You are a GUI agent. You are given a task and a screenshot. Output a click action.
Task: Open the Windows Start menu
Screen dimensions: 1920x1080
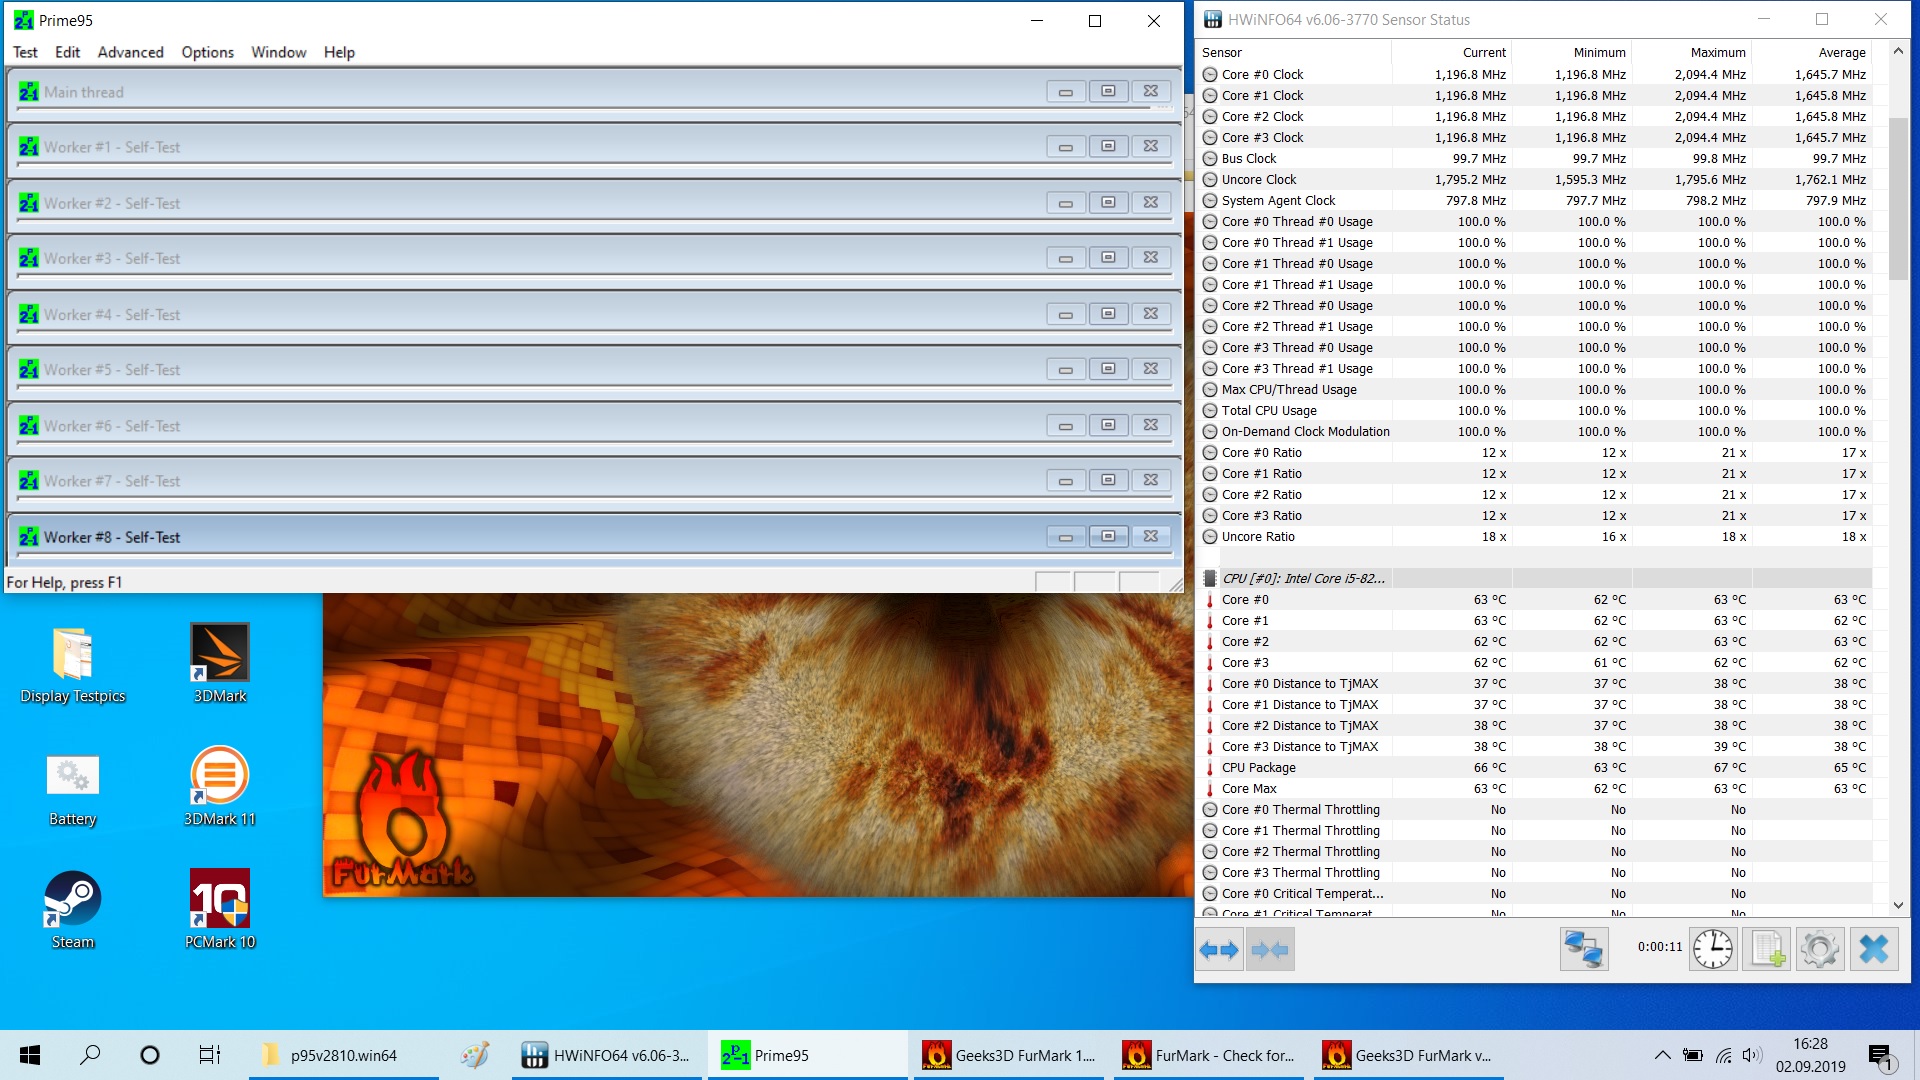tap(30, 1055)
